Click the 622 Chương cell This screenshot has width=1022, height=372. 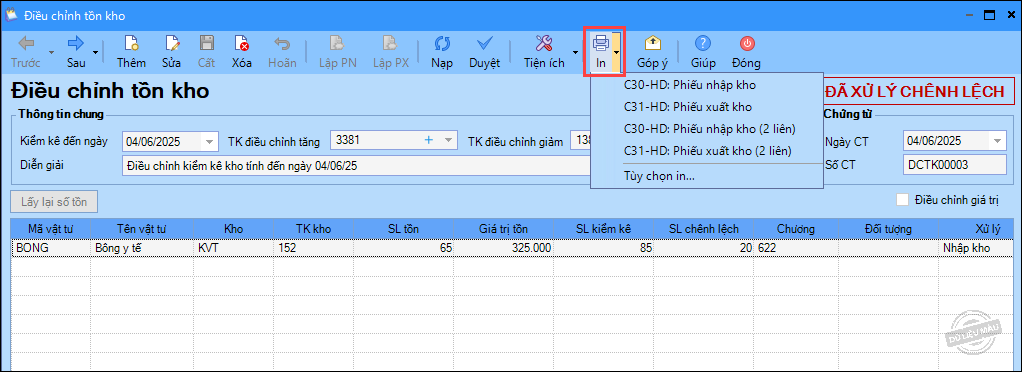[796, 248]
